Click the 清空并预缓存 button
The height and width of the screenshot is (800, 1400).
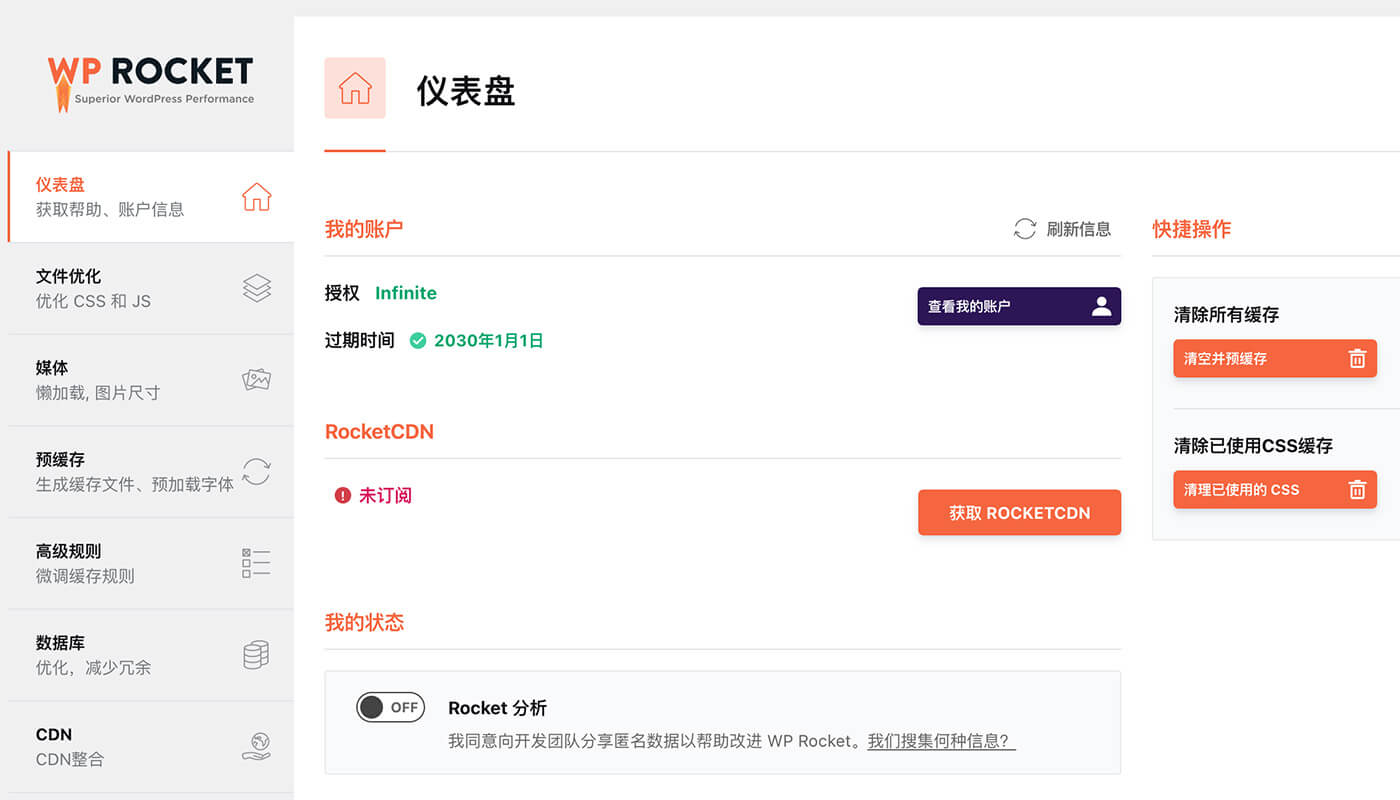pos(1275,358)
